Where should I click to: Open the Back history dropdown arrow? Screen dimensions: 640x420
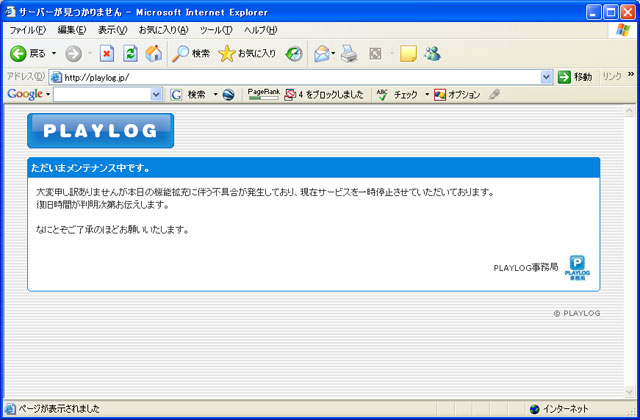(x=54, y=53)
